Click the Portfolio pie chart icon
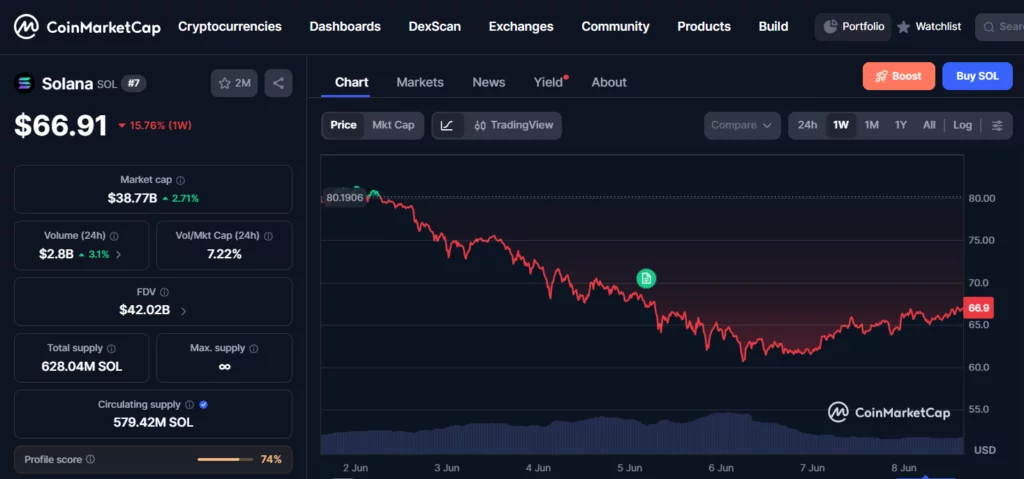 [830, 27]
